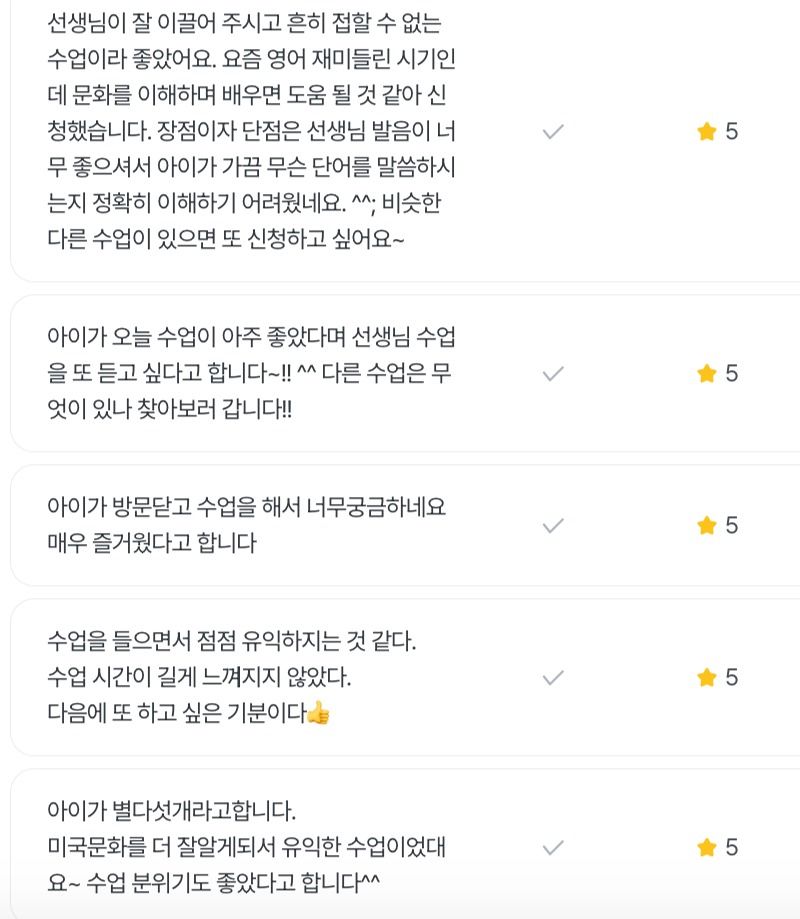Click checkmark for the 방문닫고 수업 review
The height and width of the screenshot is (919, 800).
click(553, 526)
